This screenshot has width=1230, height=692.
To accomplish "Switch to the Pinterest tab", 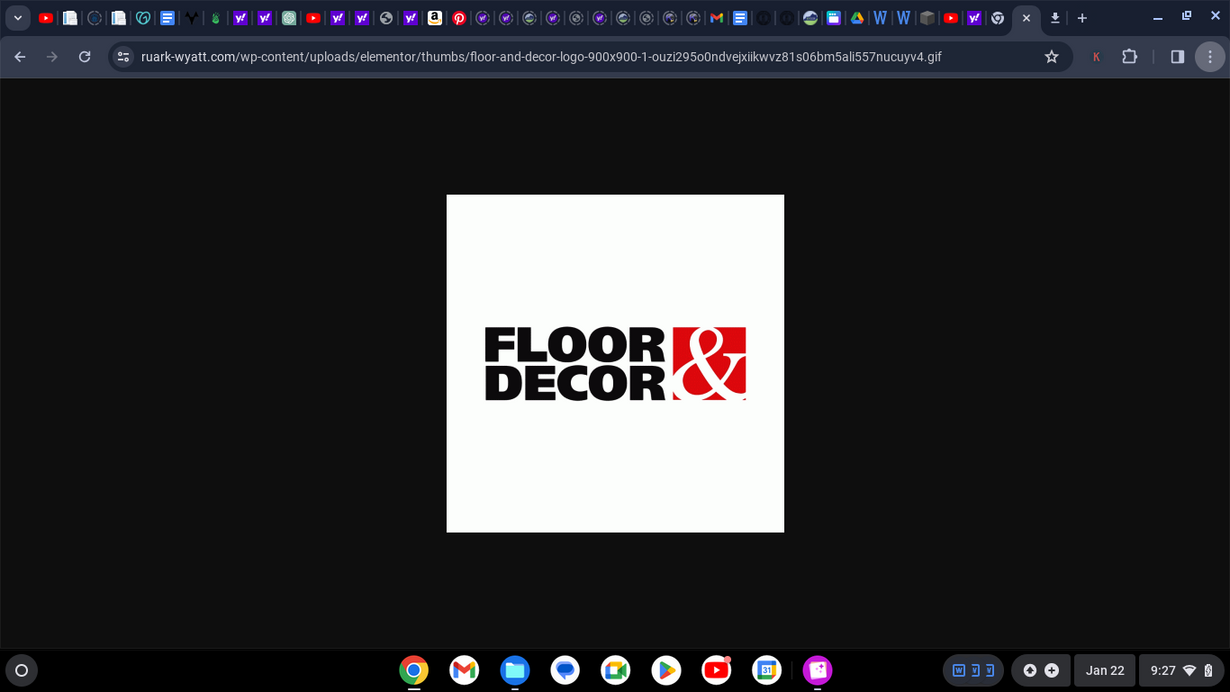I will pyautogui.click(x=459, y=18).
